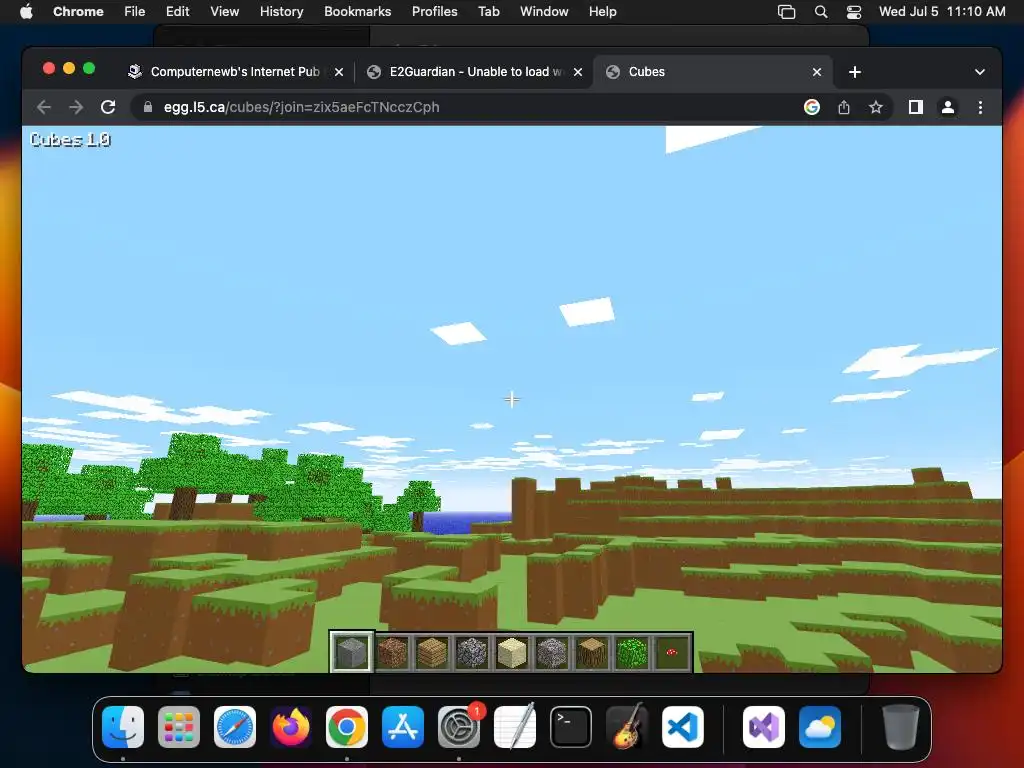Image resolution: width=1024 pixels, height=768 pixels.
Task: Open Visual Studio Code from Dock
Action: [683, 727]
